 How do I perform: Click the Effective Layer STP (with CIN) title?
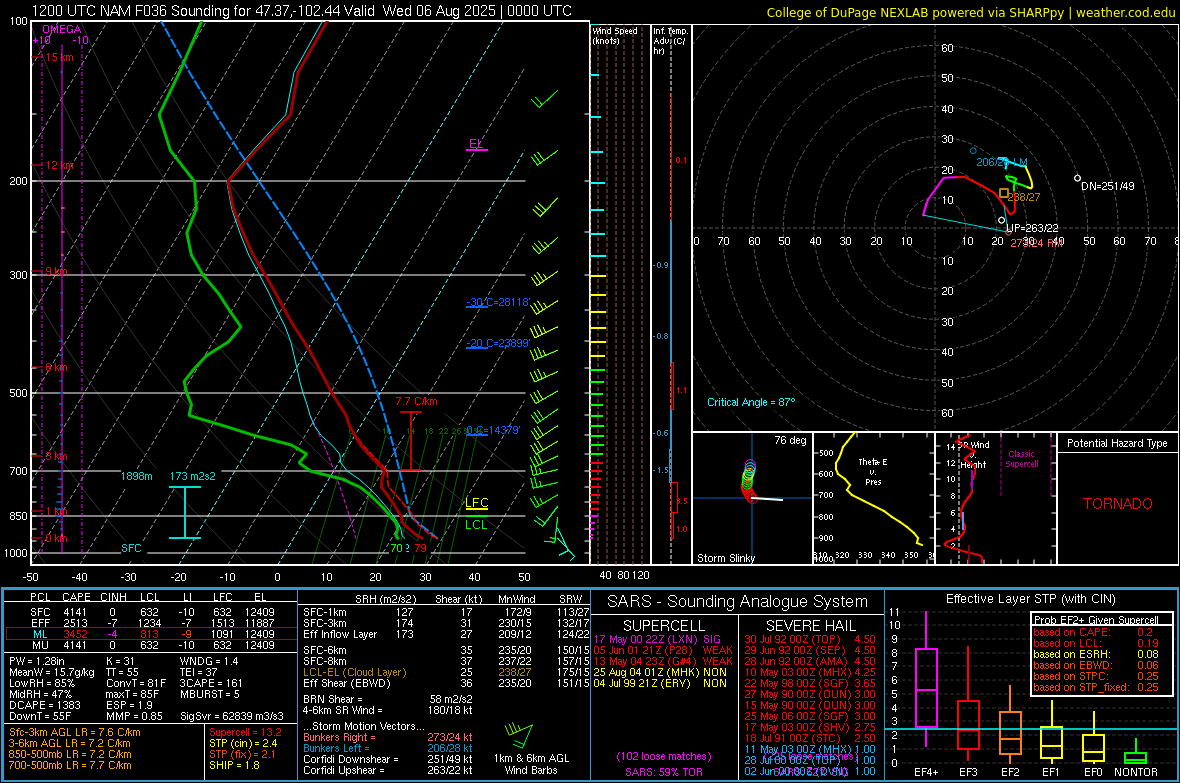1030,599
